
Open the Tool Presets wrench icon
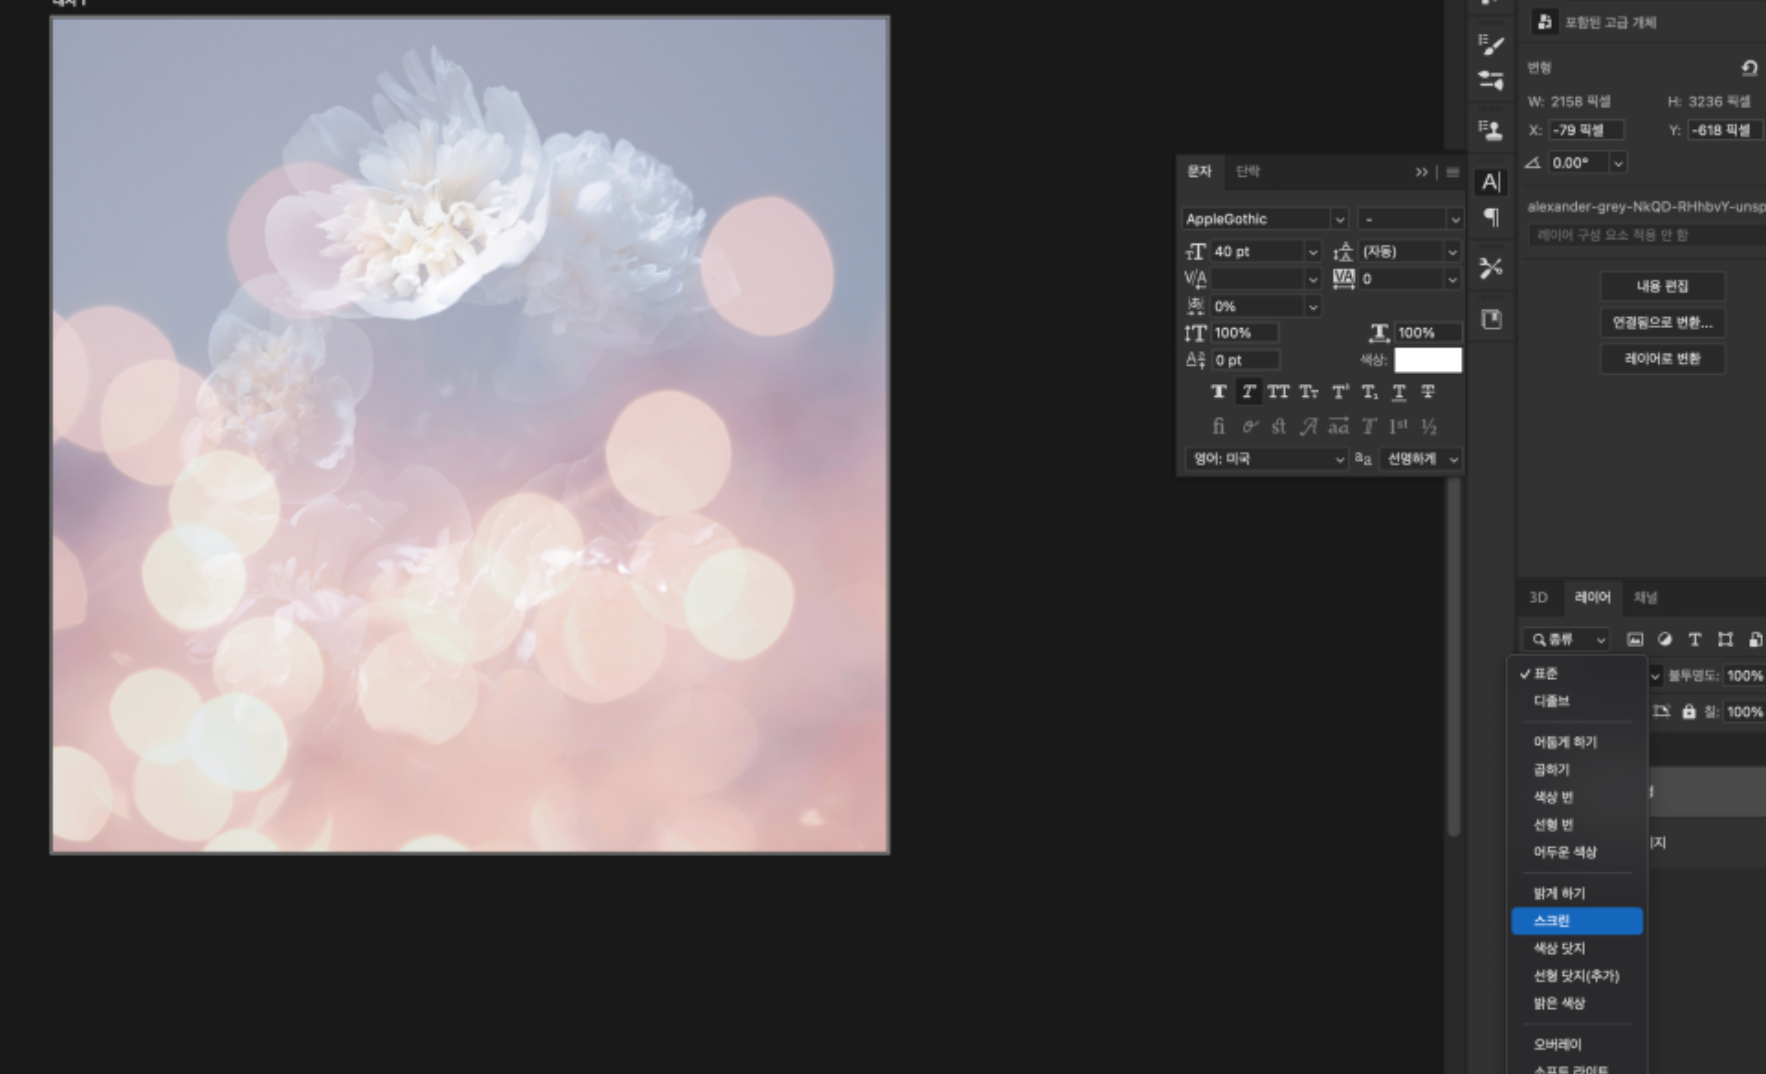tap(1491, 268)
